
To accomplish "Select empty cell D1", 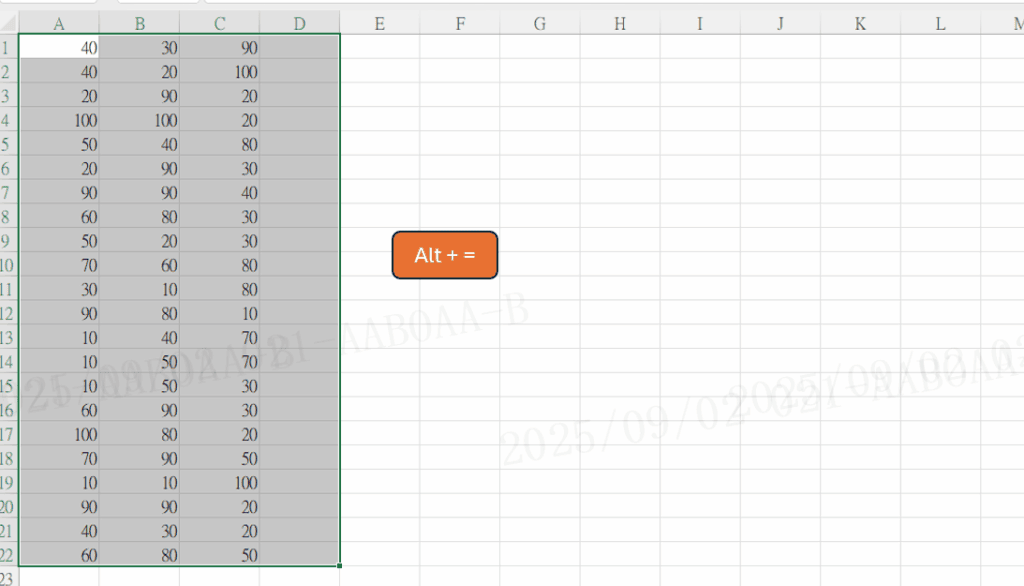I will click(299, 47).
